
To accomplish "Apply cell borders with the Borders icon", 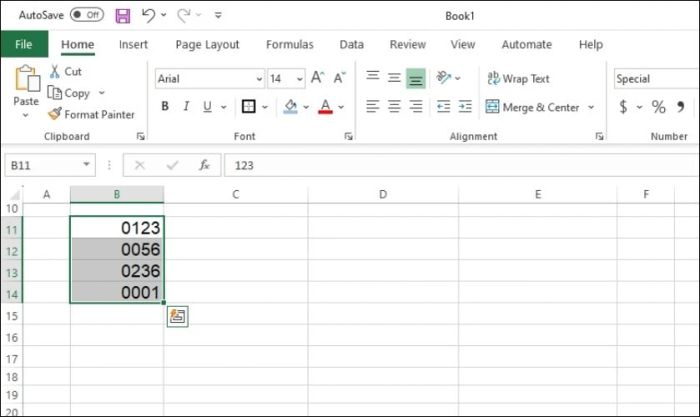I will click(x=248, y=106).
